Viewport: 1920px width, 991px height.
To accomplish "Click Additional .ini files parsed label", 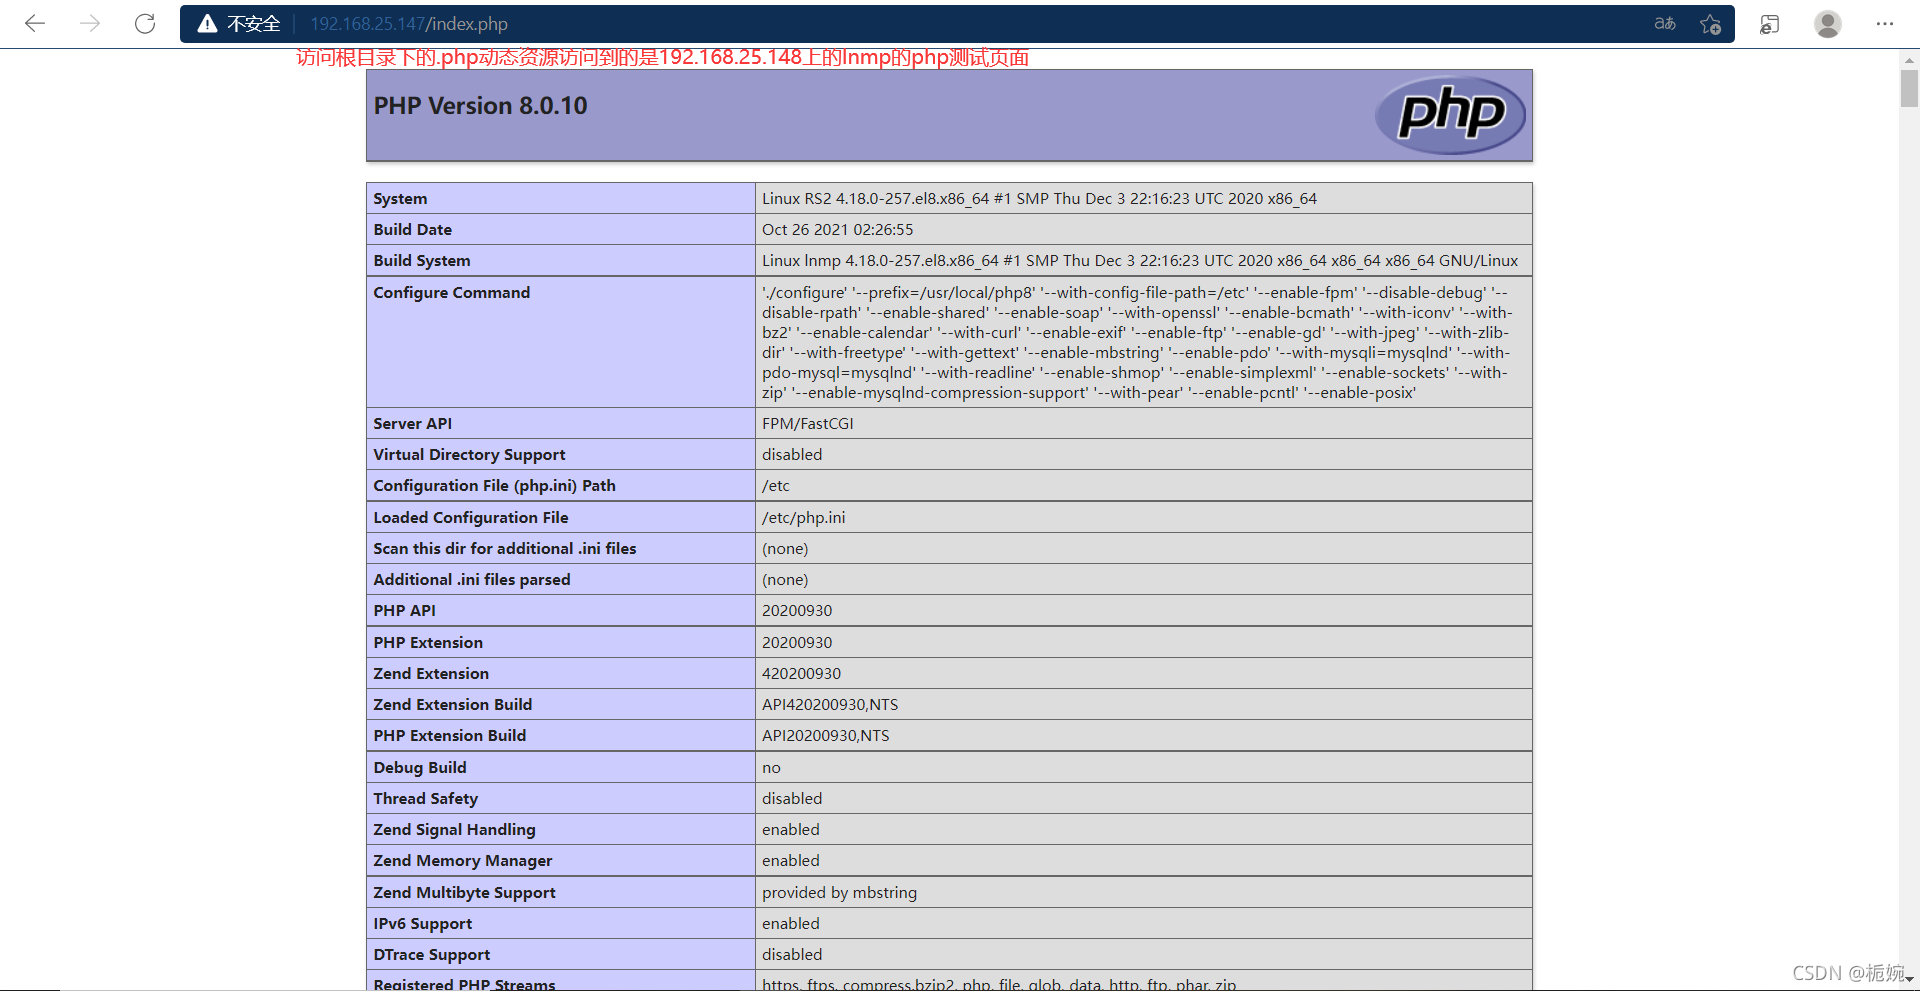I will (x=471, y=580).
